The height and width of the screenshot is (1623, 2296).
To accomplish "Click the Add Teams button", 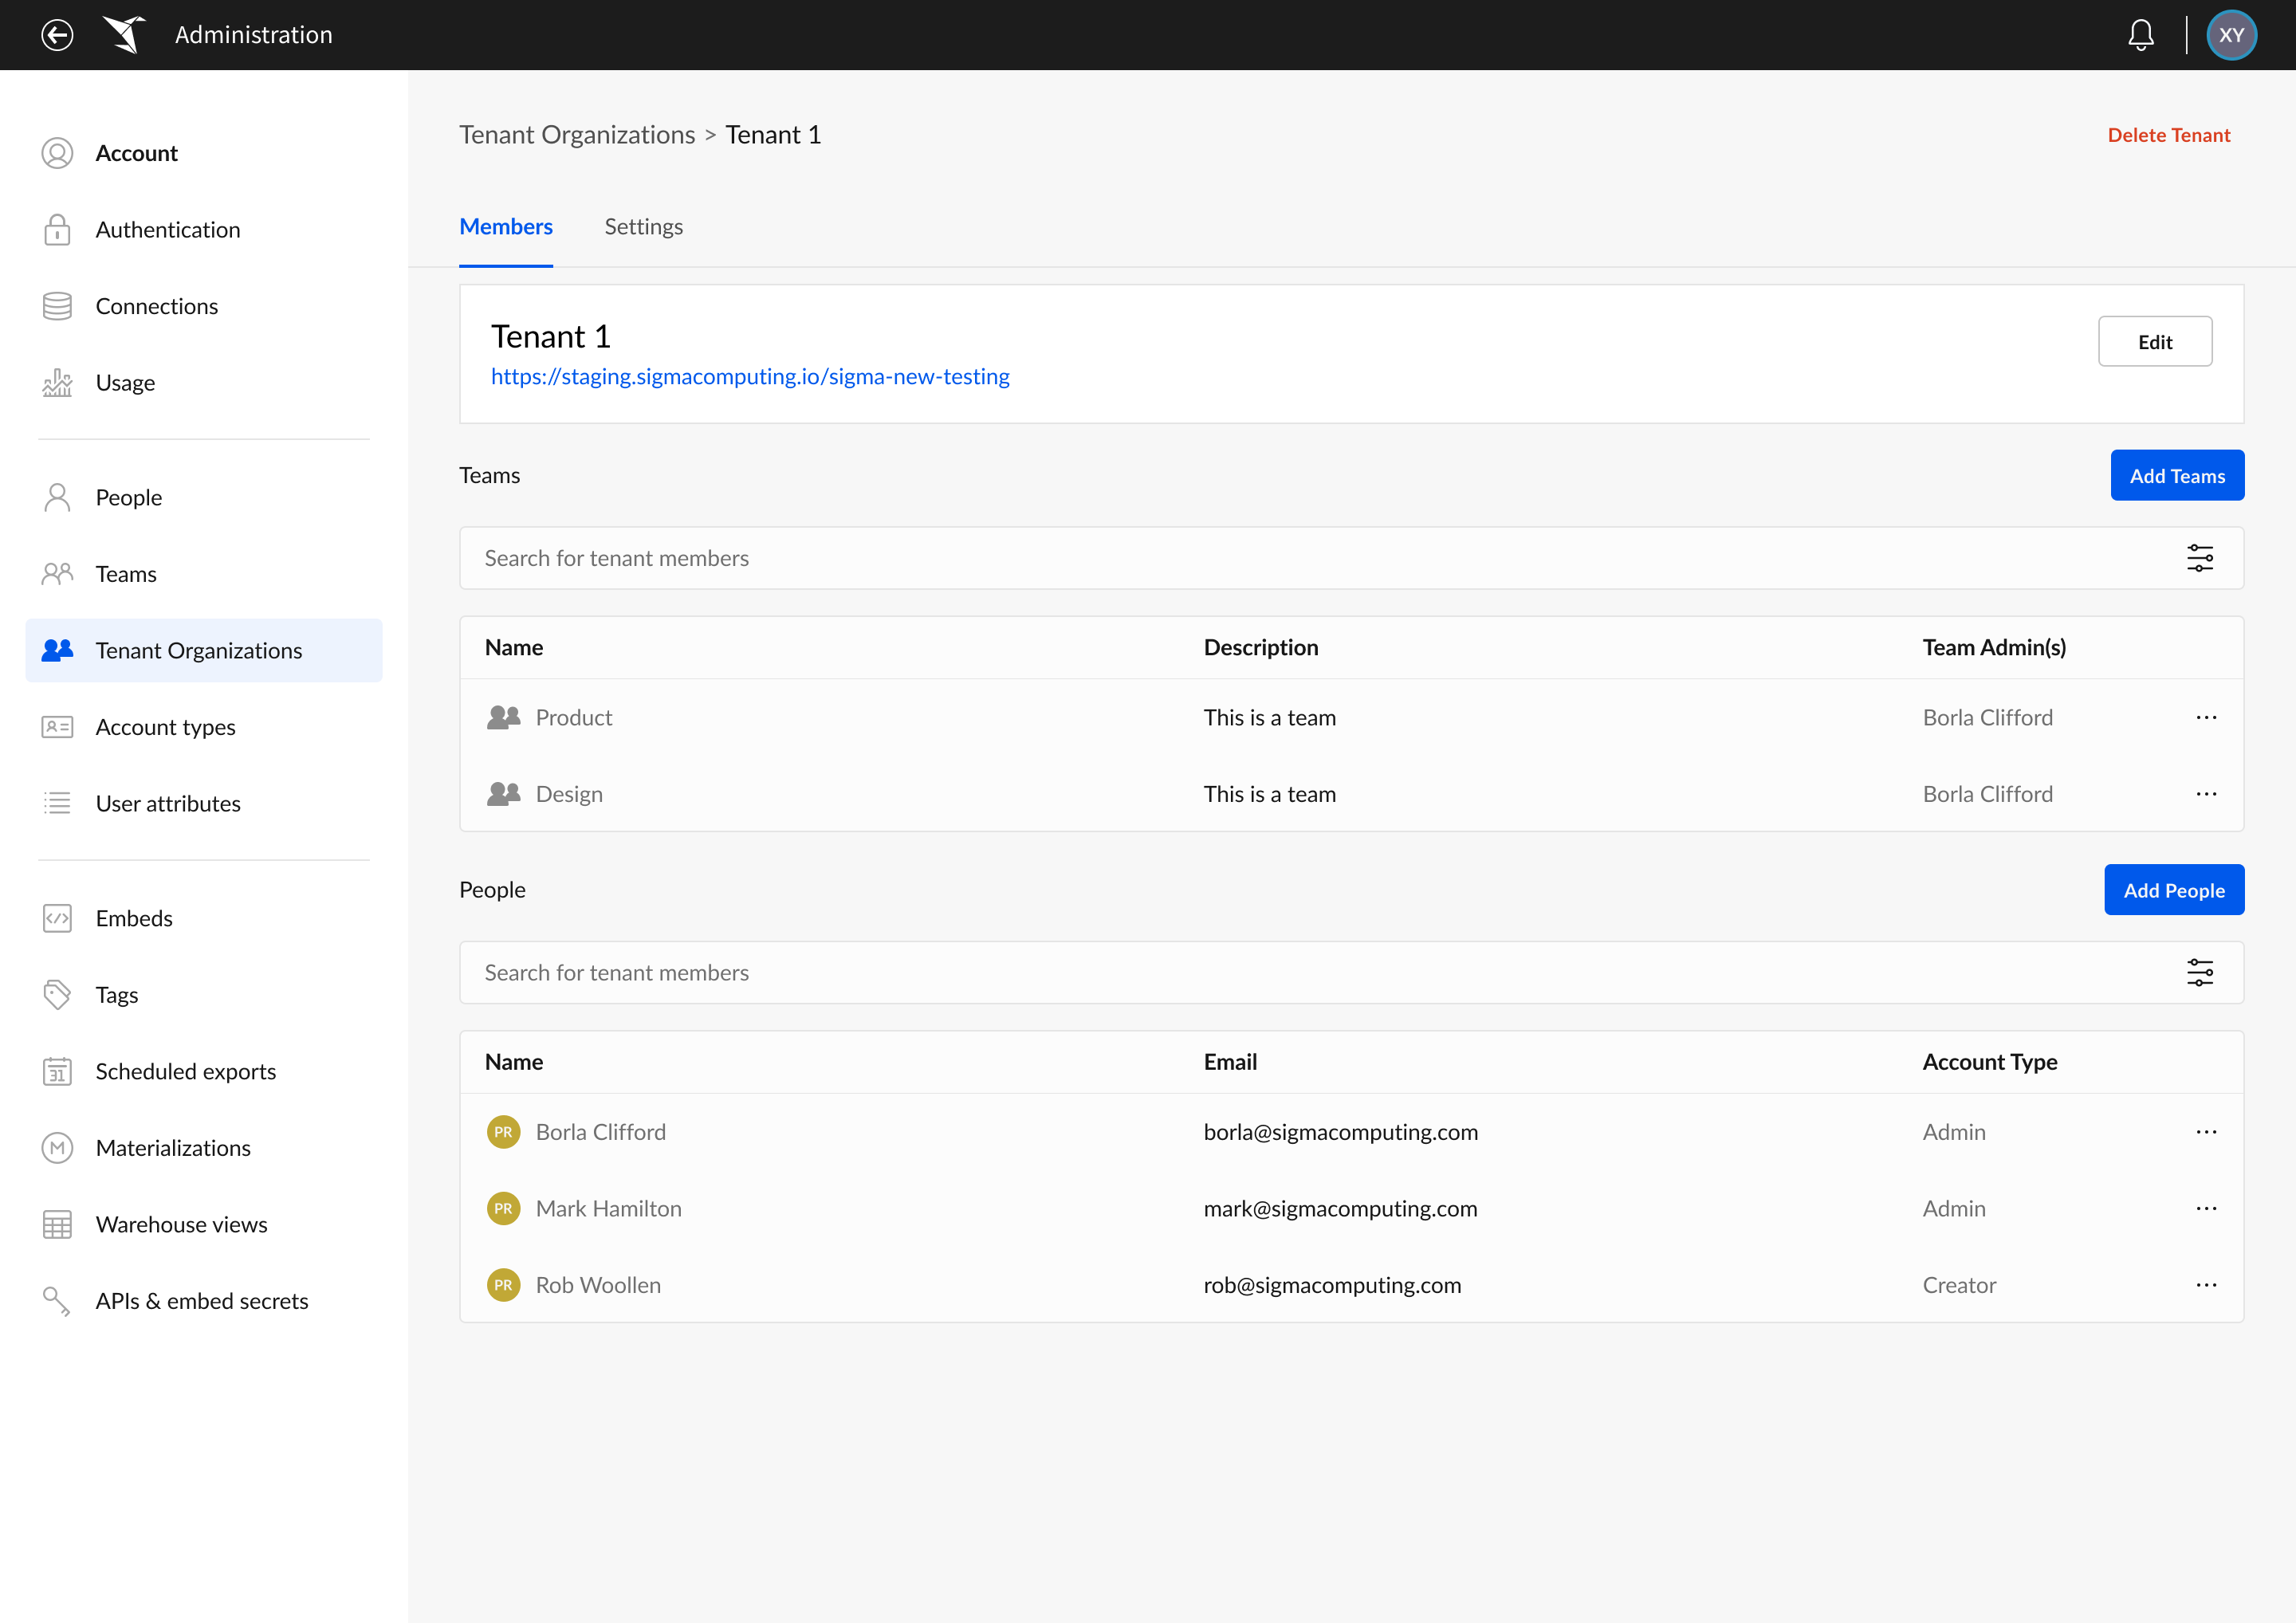I will (2176, 476).
